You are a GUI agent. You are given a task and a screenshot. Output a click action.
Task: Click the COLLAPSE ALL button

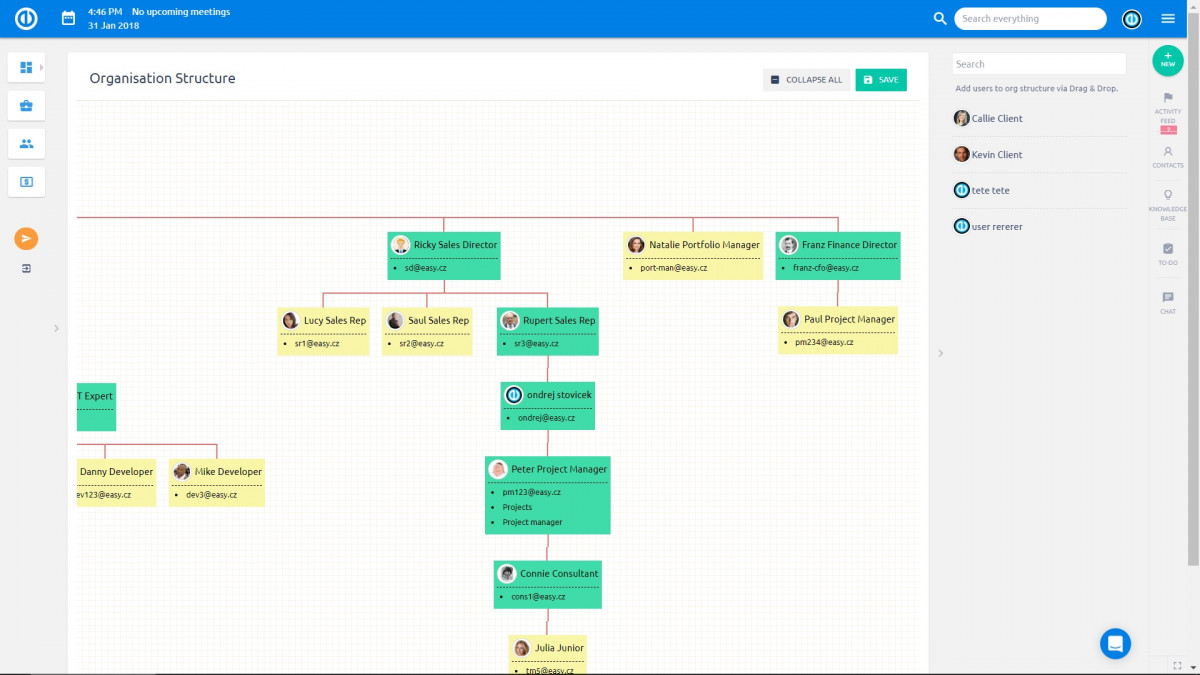pyautogui.click(x=806, y=79)
